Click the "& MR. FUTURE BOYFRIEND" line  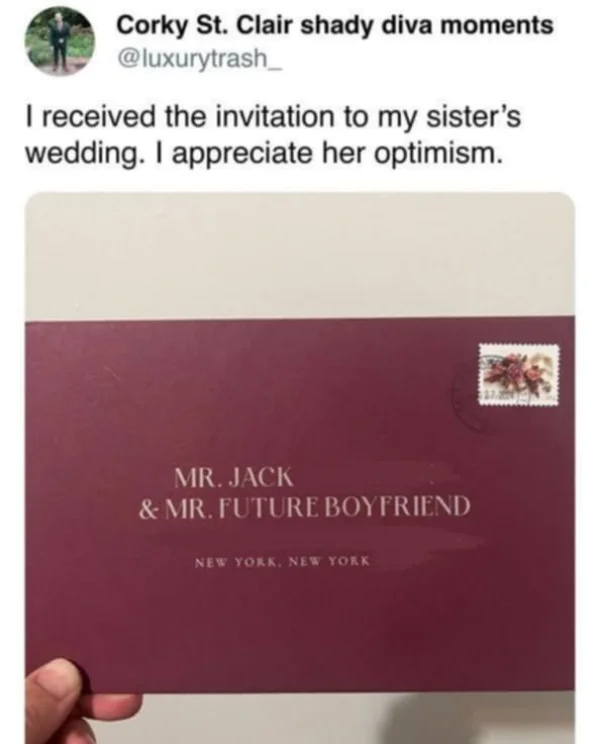(x=303, y=499)
